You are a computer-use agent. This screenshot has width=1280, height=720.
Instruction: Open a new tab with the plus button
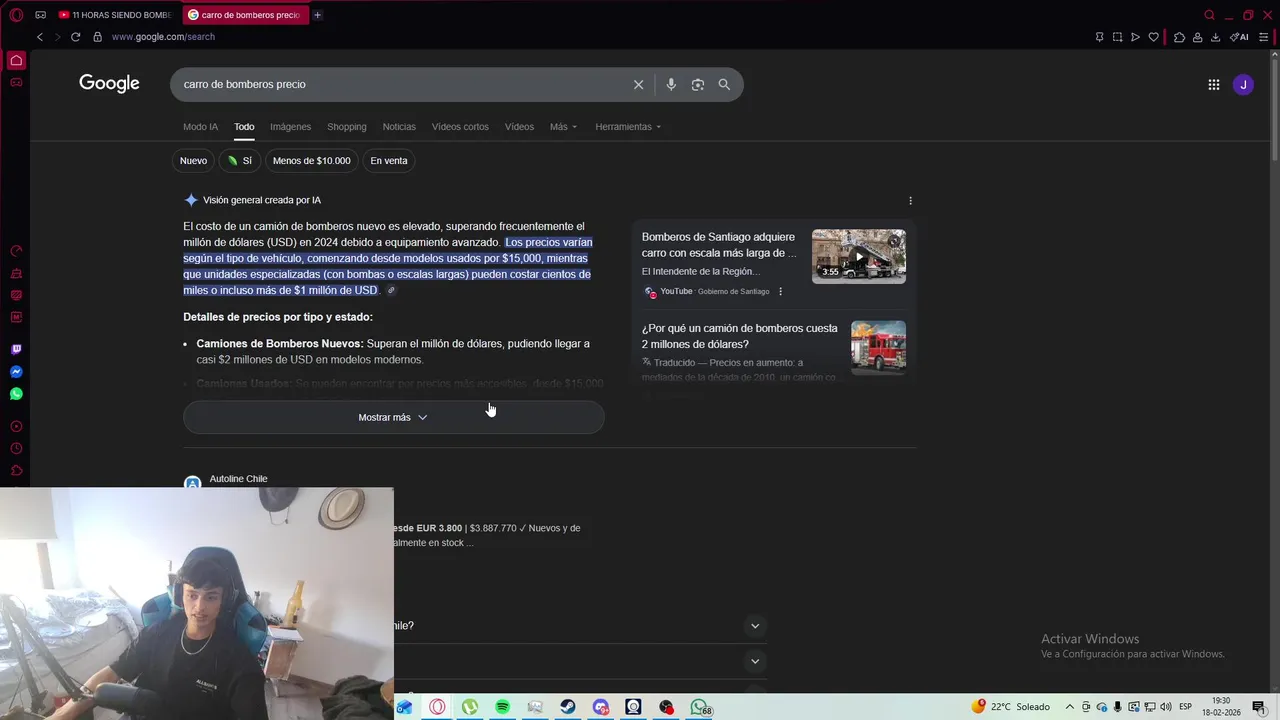click(318, 15)
